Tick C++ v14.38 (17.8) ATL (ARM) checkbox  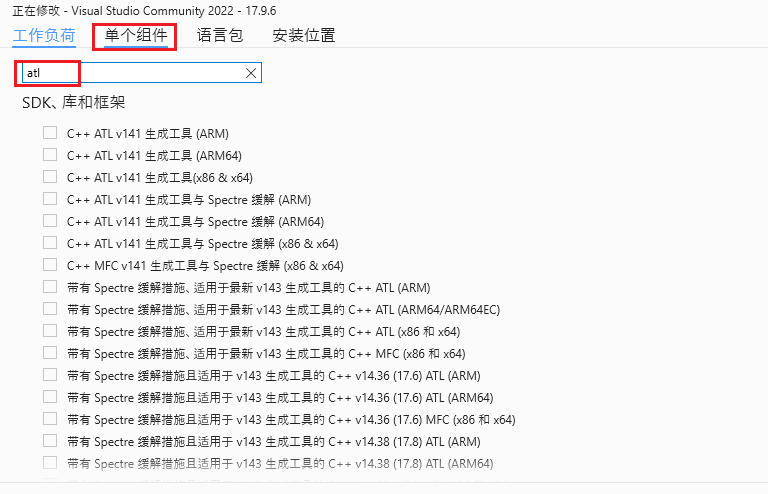tap(50, 441)
